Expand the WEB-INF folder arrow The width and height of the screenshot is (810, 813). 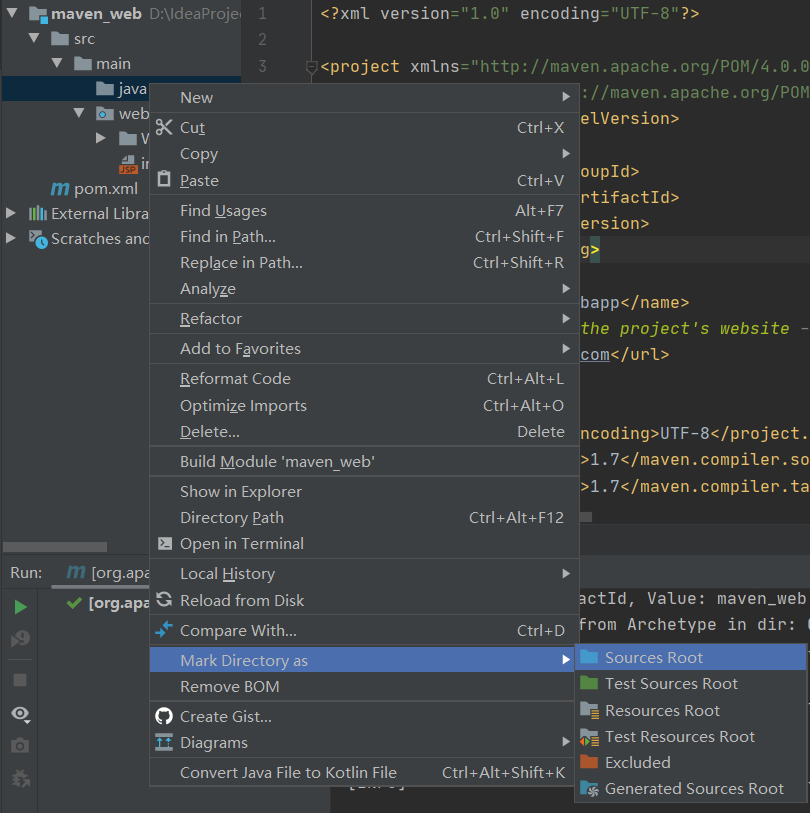[101, 137]
